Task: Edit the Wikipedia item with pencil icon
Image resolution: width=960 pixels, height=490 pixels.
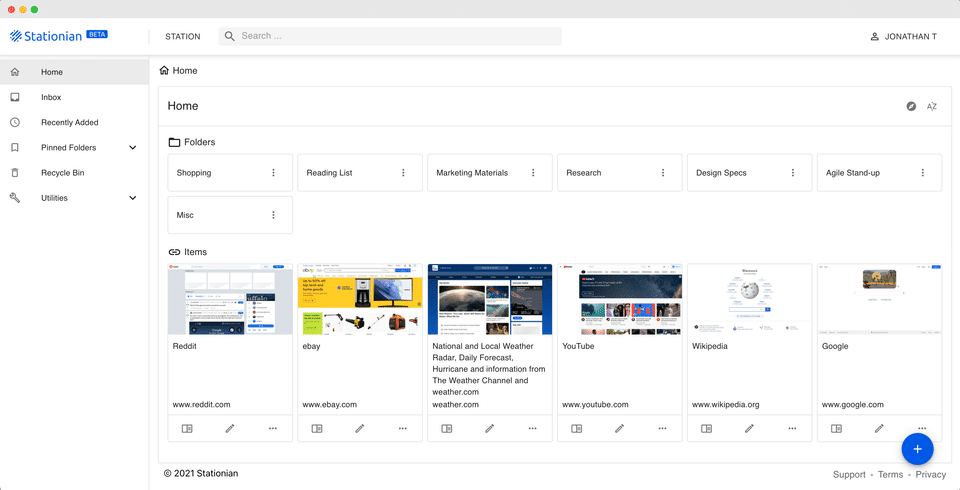Action: pos(749,429)
